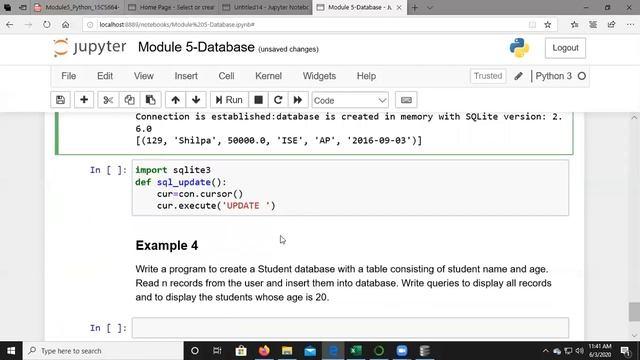The width and height of the screenshot is (640, 360).
Task: Open the cell type Code dropdown
Action: click(x=350, y=100)
